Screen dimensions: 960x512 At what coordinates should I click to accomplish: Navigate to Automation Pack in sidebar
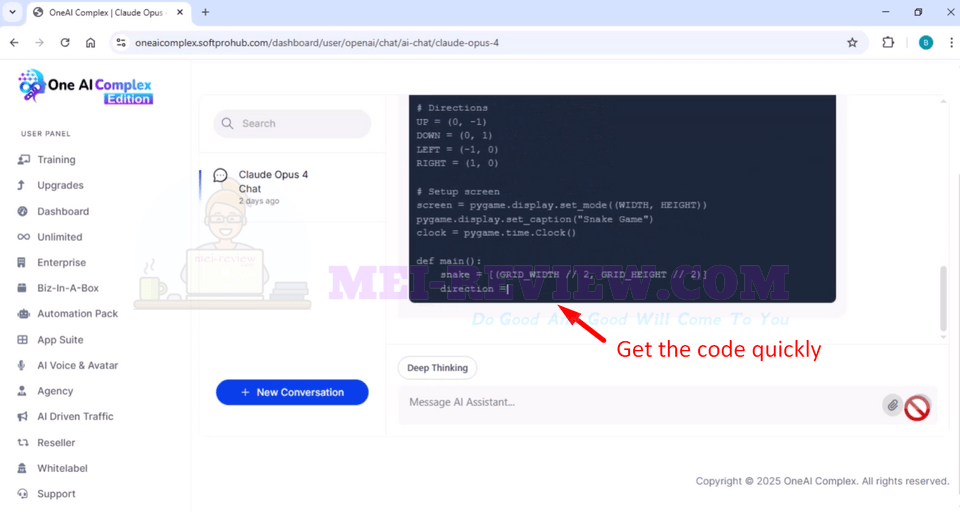click(77, 314)
